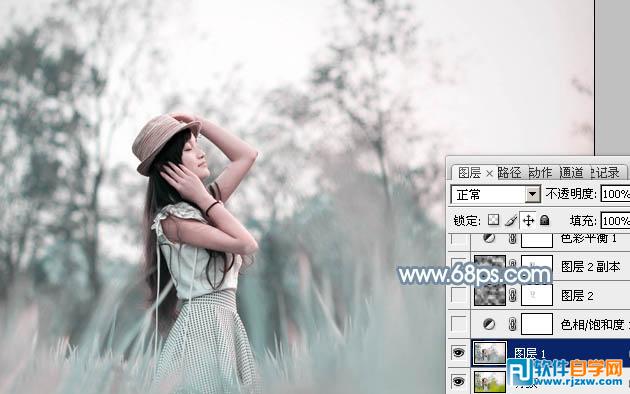Click the link chain icon on 图层 2
This screenshot has height=394, width=630.
point(512,296)
